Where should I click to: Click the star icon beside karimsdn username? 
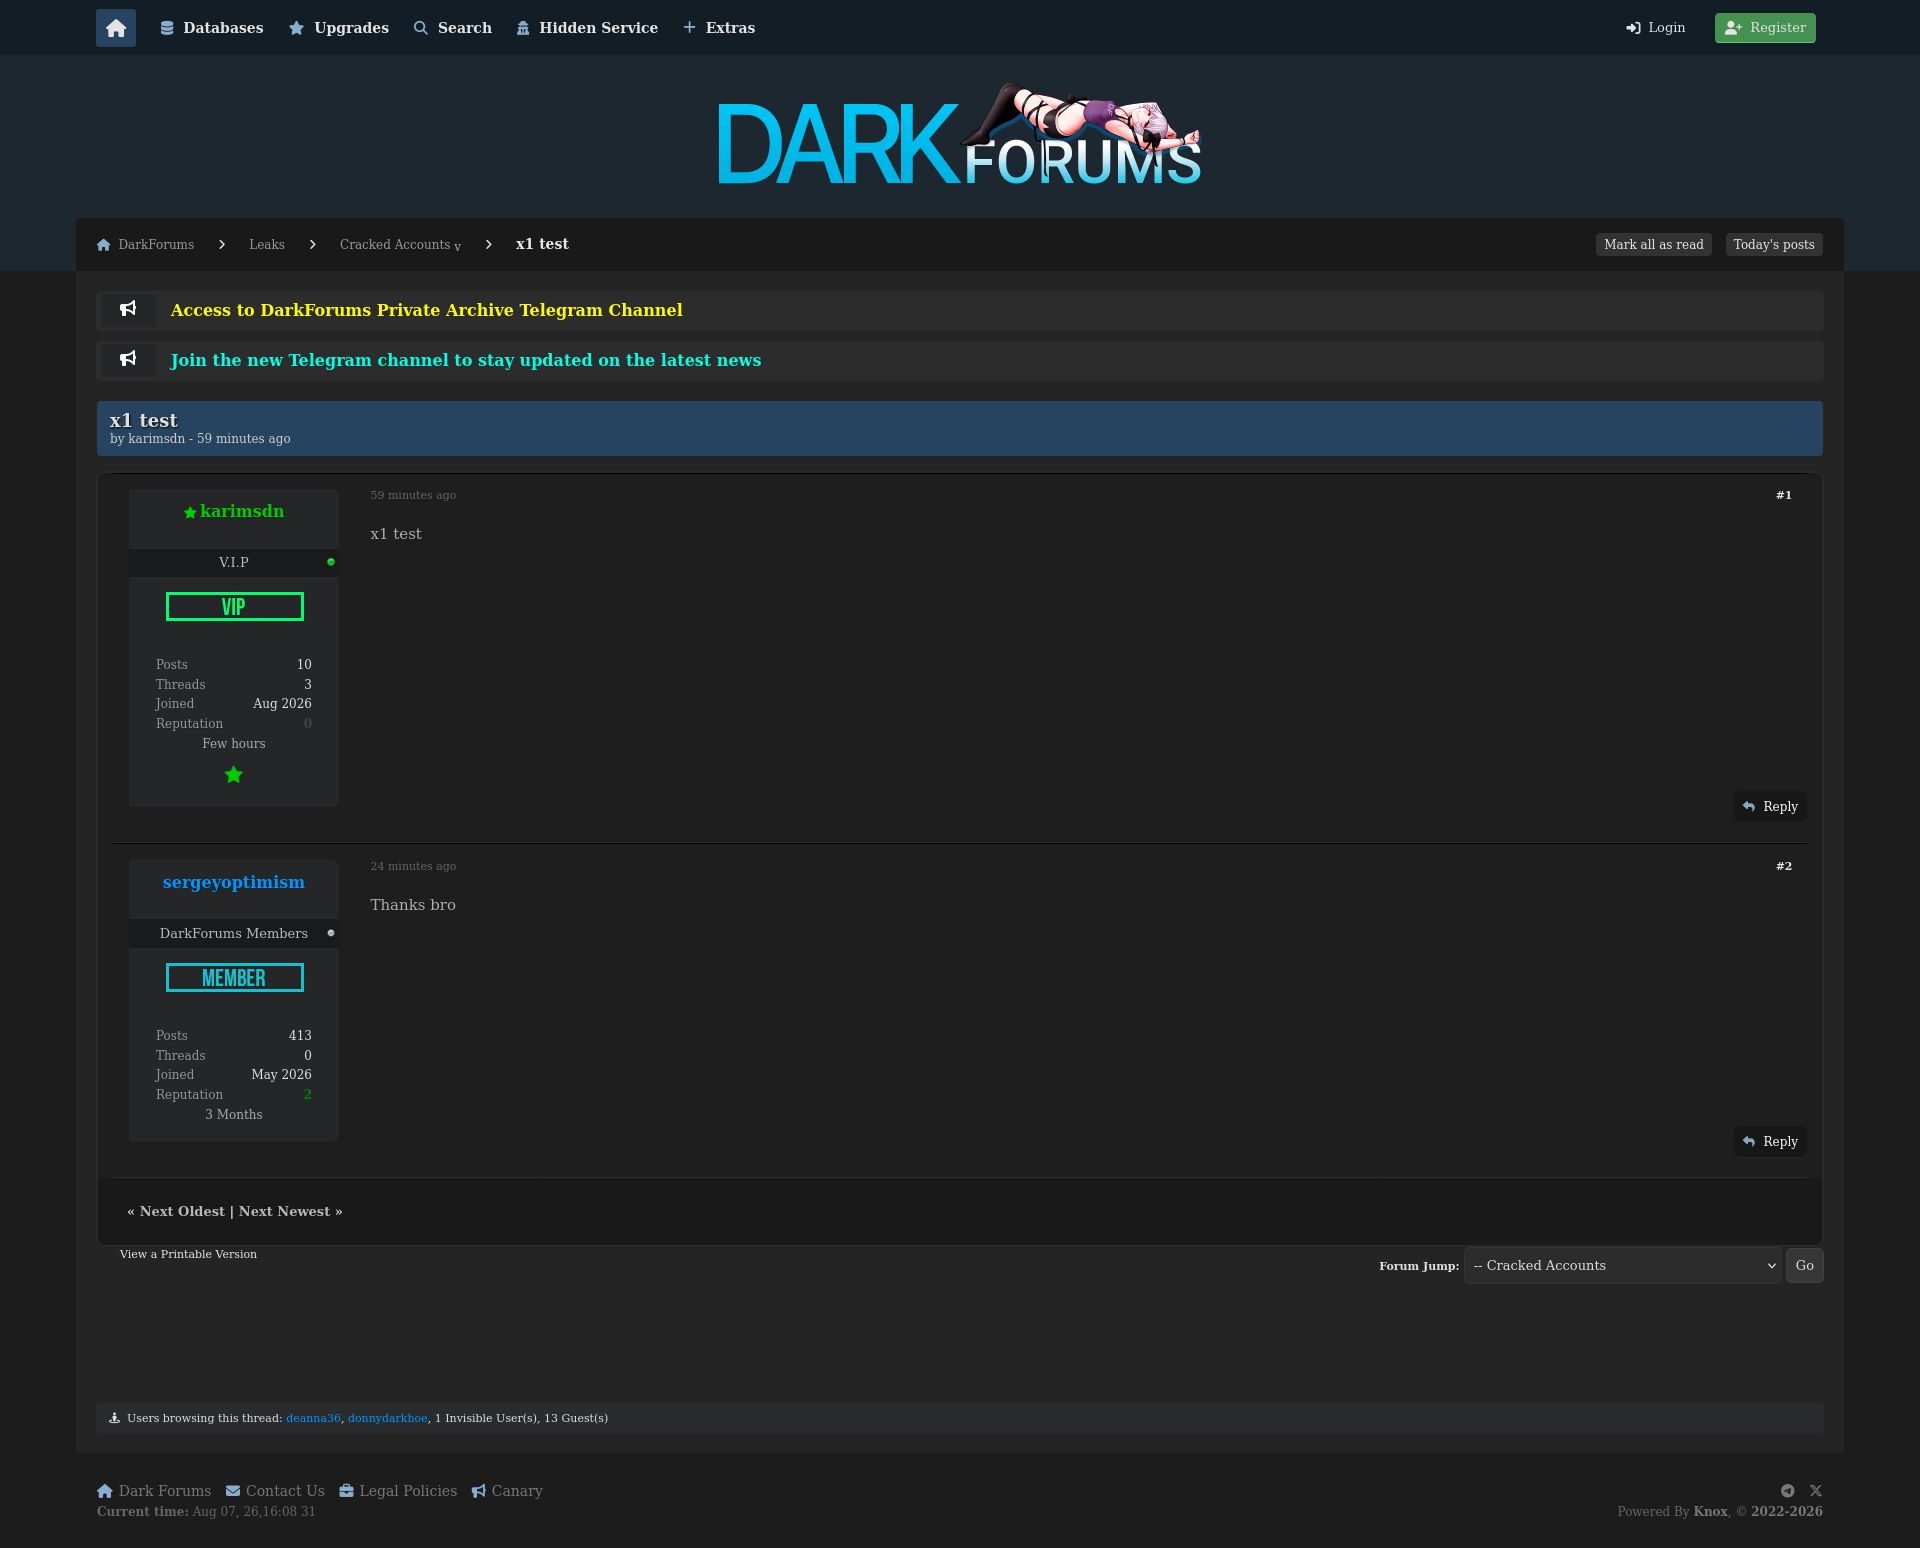pos(190,513)
